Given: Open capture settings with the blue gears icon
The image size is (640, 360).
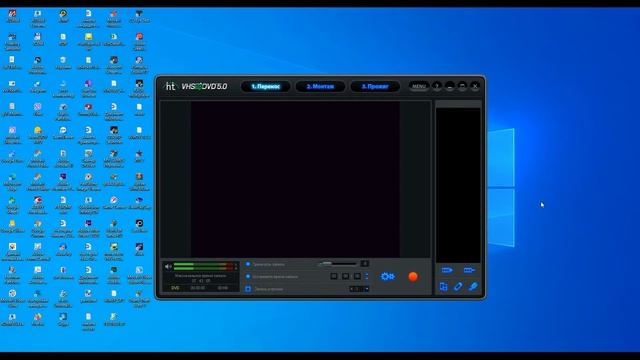Looking at the screenshot, I should tap(387, 276).
